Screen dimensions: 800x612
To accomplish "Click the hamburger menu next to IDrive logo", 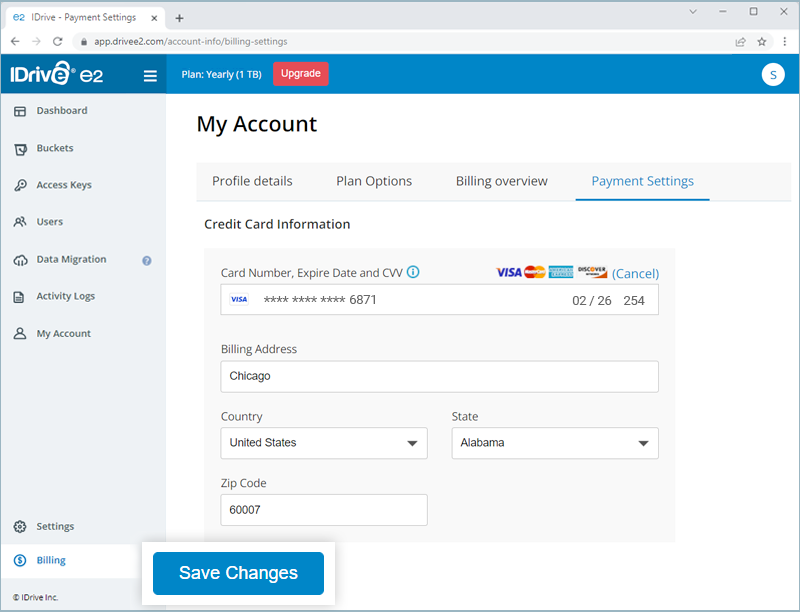I will coord(150,74).
